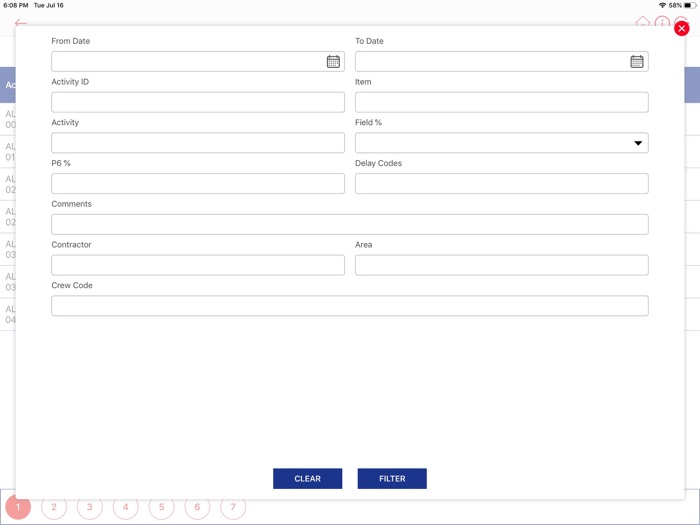Click the To Date input field
700x525 pixels.
point(501,62)
